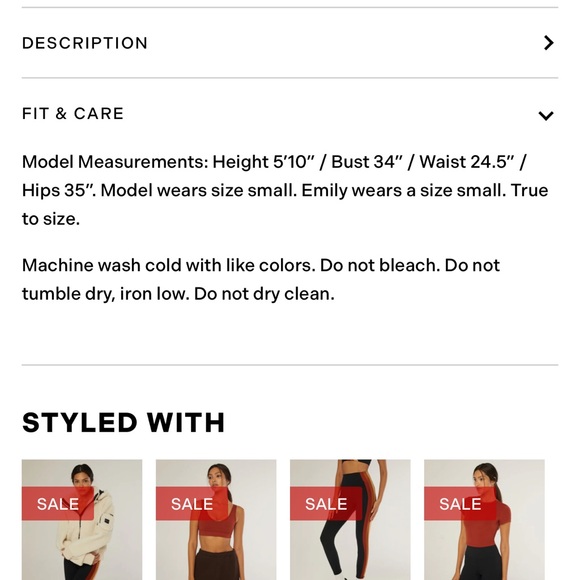Open the DESCRIPTION accordion heading
Viewport: 580px width, 580px height.
tap(85, 43)
